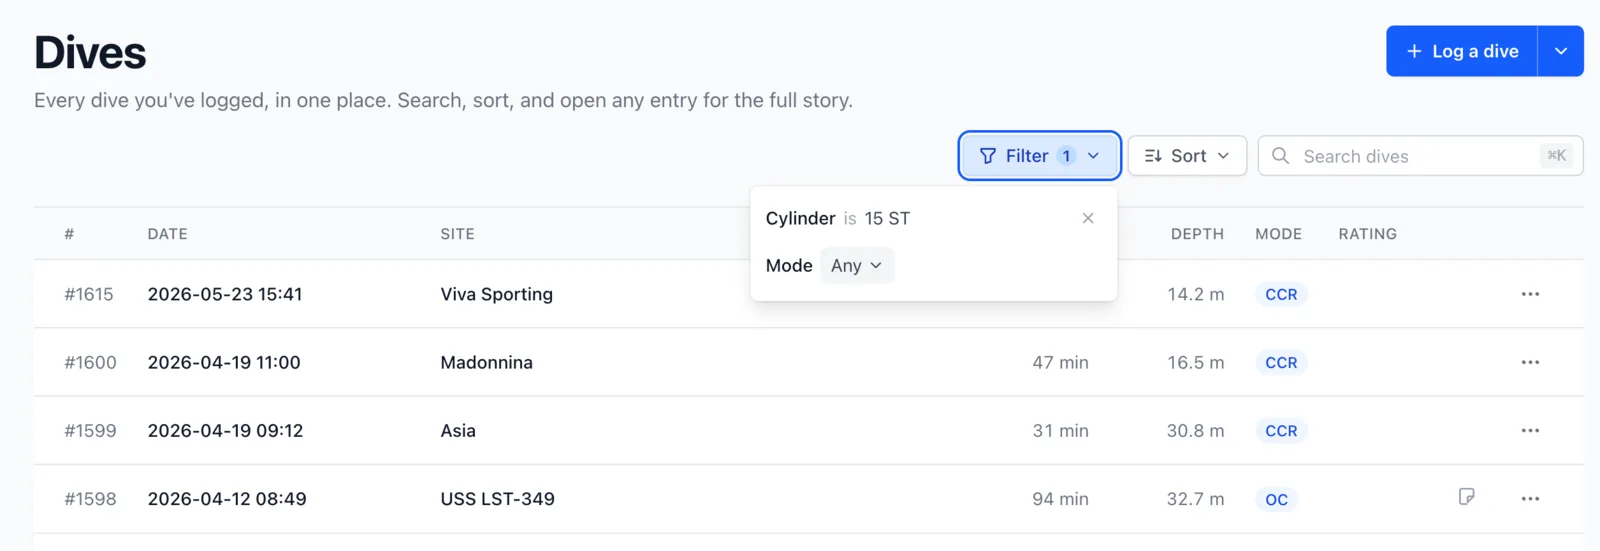
Task: Click the CCR badge on dive #1615
Action: [x=1281, y=294]
